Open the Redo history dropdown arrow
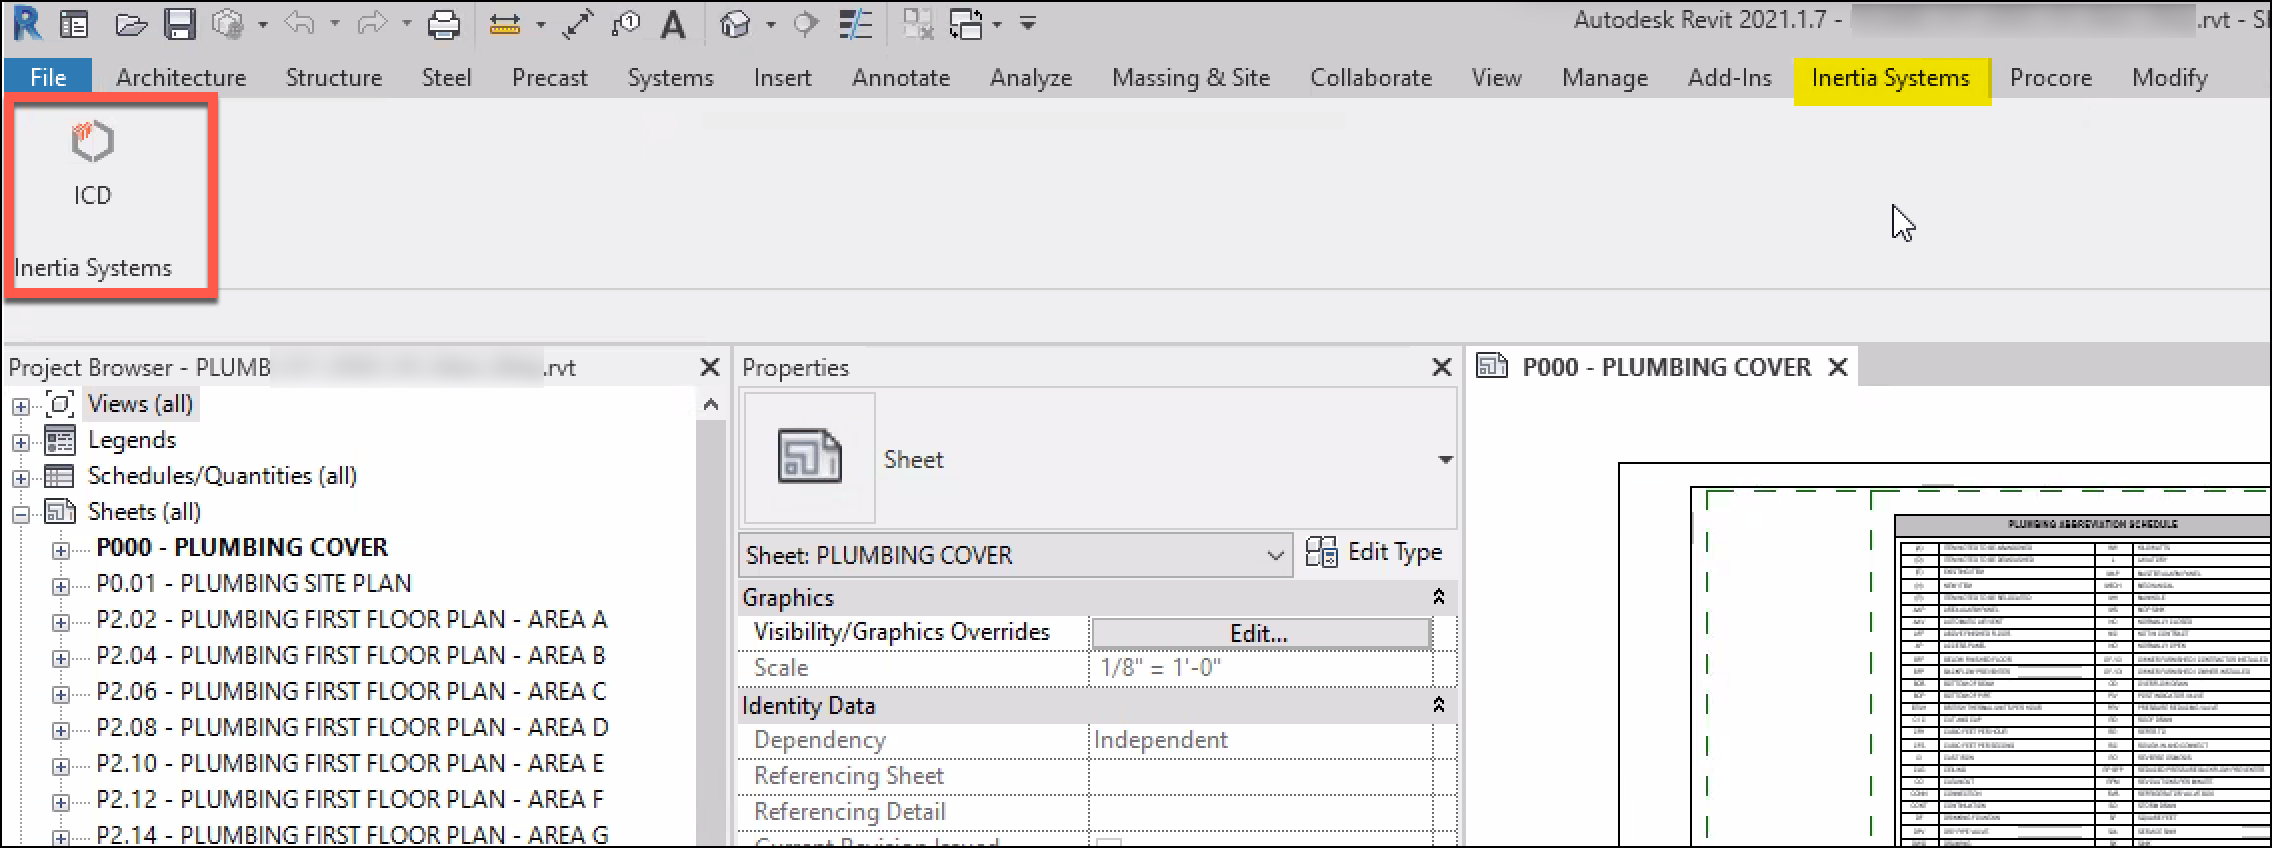Screen dimensions: 2272x848 pos(407,25)
